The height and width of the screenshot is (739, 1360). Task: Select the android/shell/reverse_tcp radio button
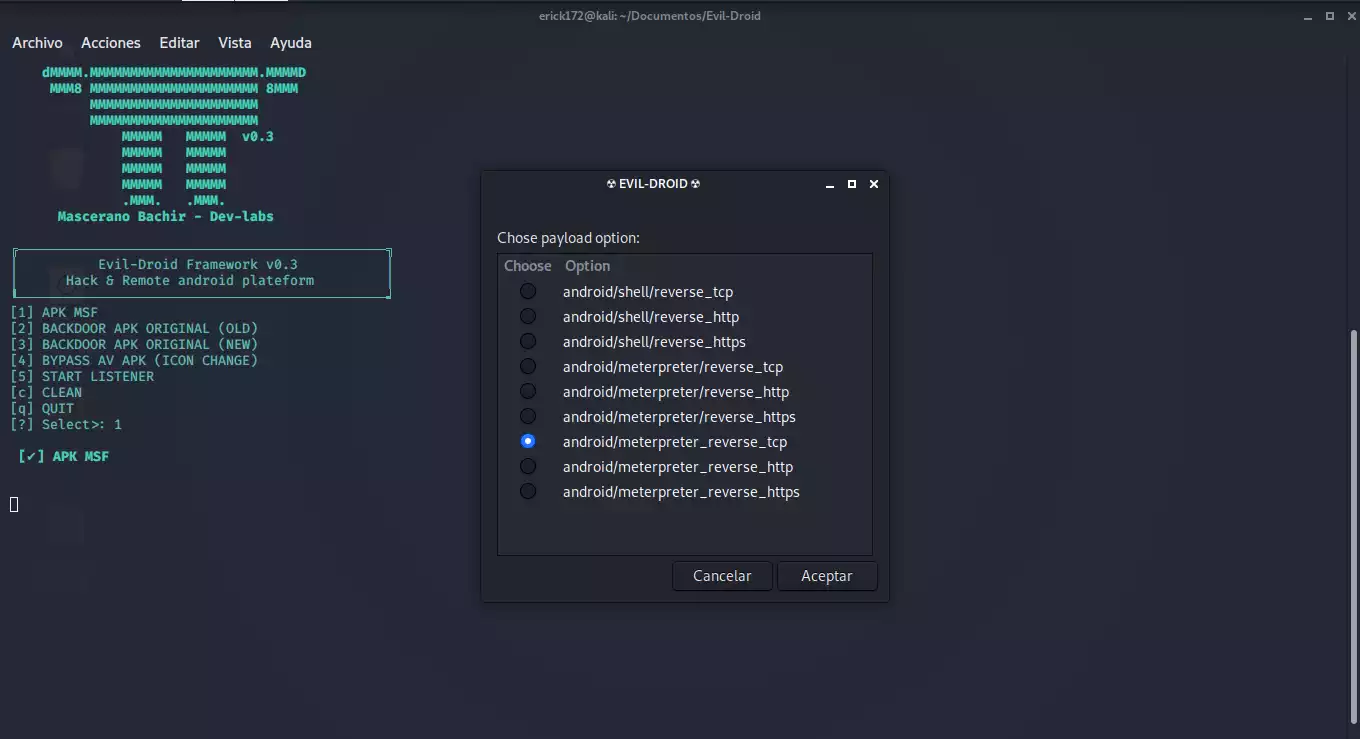528,291
